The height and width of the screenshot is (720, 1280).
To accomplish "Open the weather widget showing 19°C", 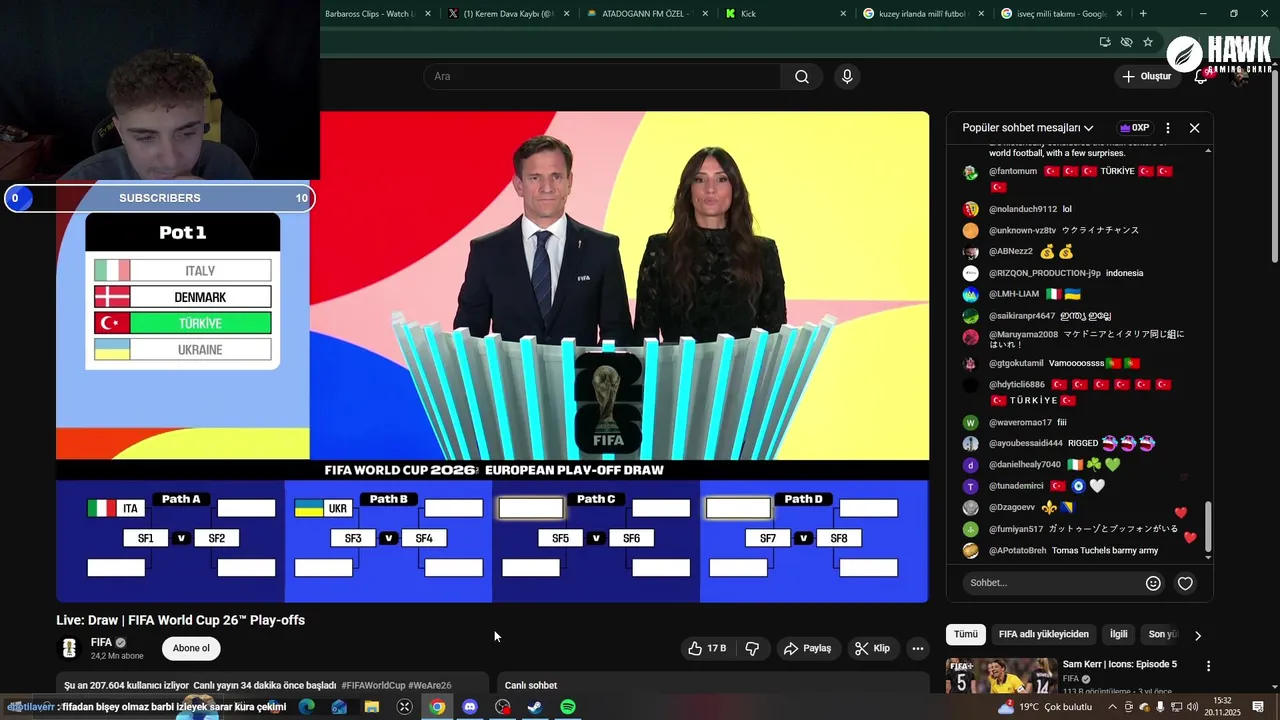I will click(x=1045, y=707).
